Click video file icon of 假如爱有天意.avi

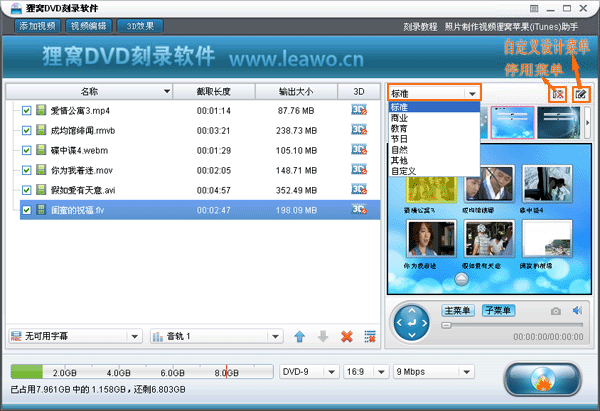tap(41, 190)
